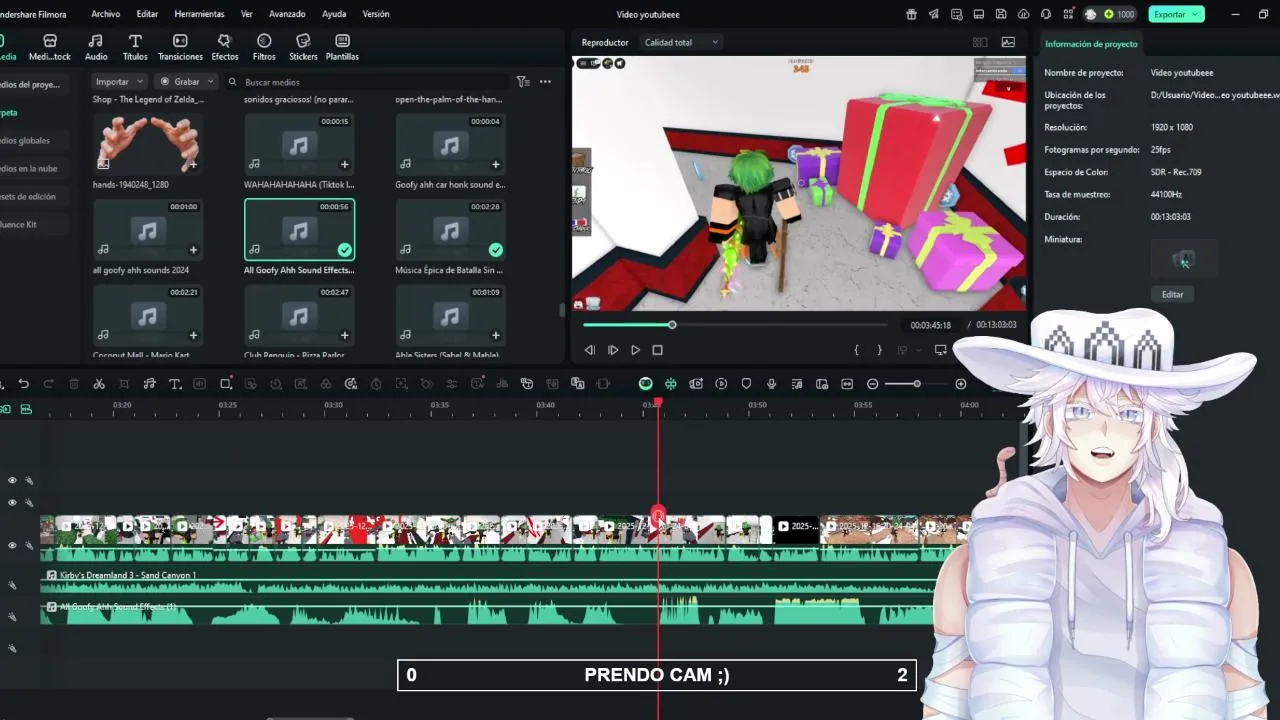This screenshot has height=720, width=1280.
Task: Click the minus zoom-out icon for the timeline
Action: click(x=872, y=384)
